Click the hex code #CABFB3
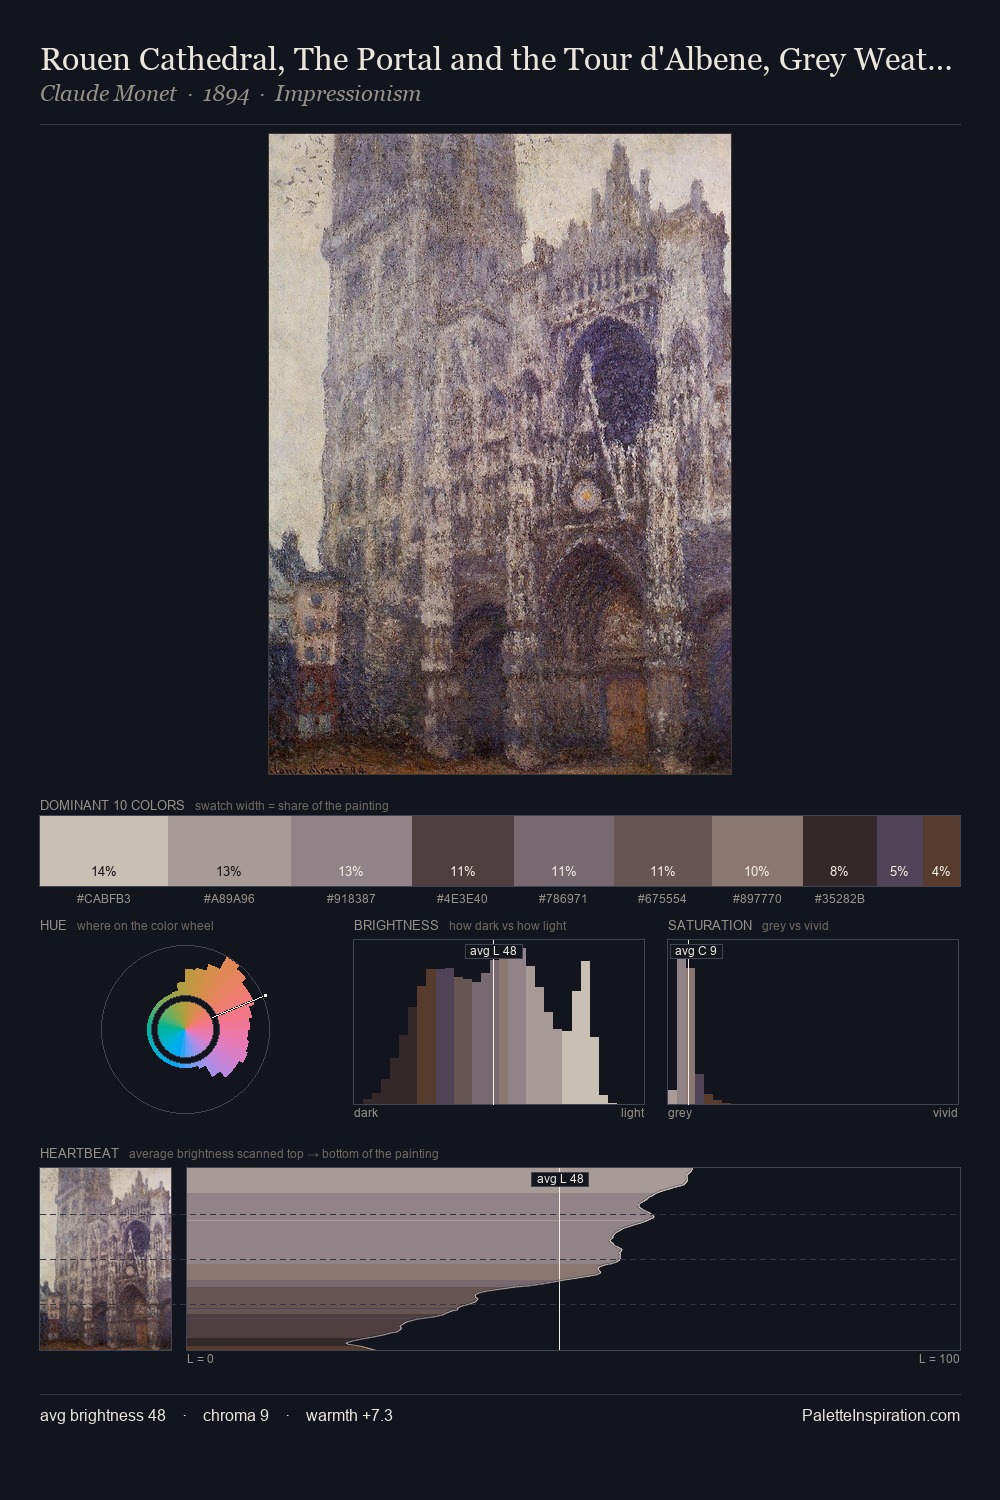Viewport: 1000px width, 1500px height. pos(104,899)
